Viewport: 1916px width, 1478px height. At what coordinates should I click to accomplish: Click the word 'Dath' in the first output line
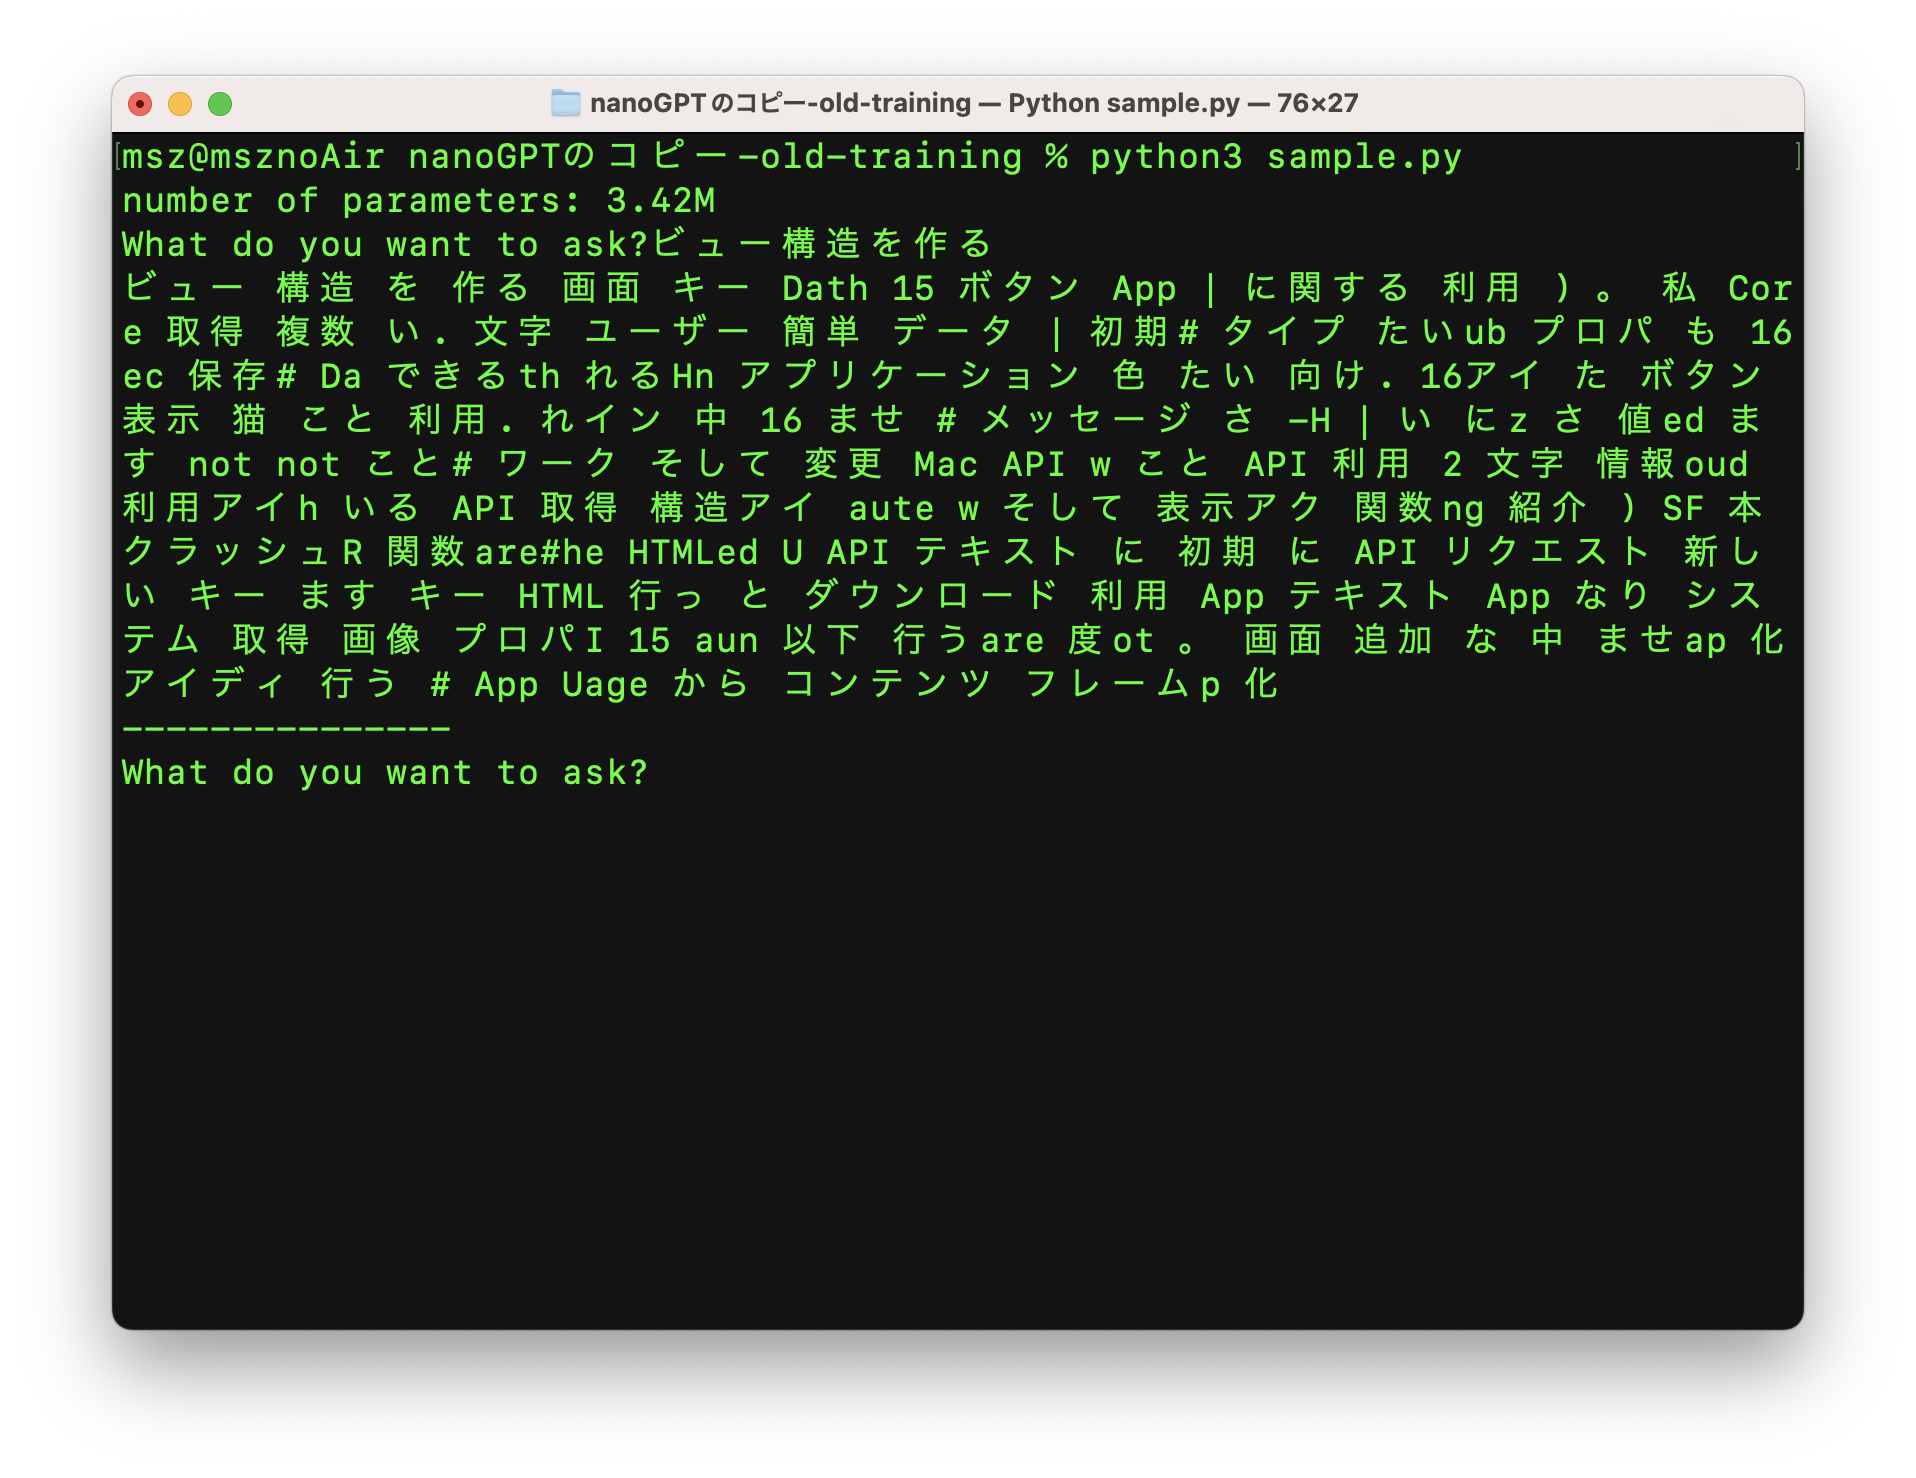pyautogui.click(x=825, y=288)
